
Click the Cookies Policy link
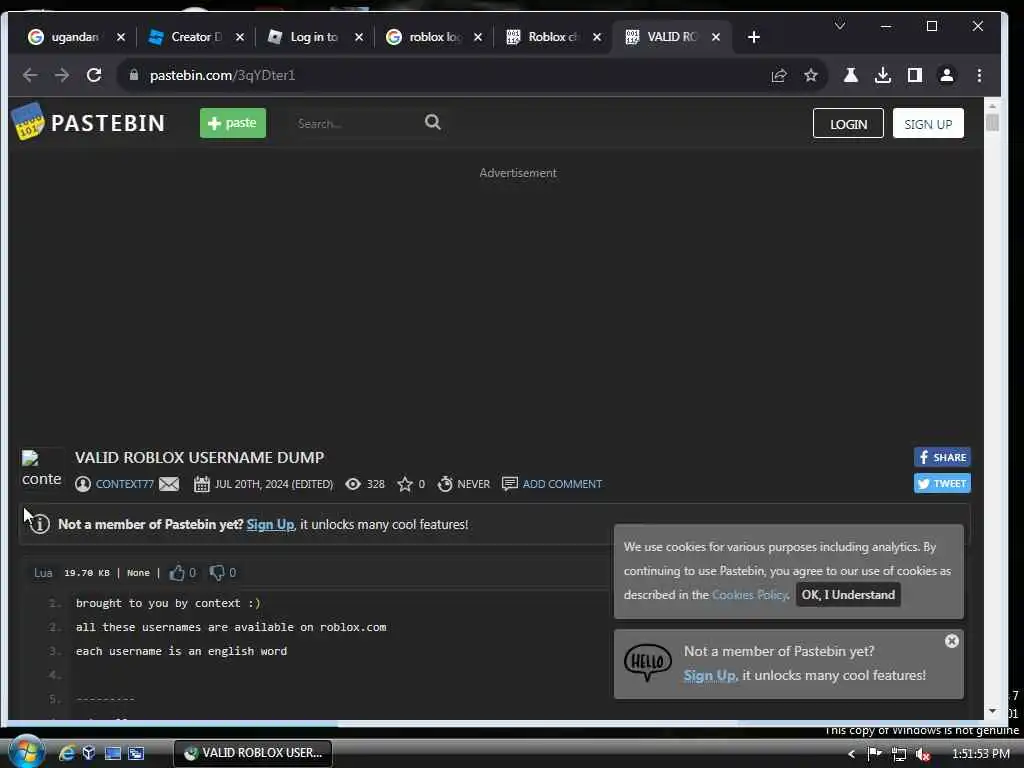[750, 595]
